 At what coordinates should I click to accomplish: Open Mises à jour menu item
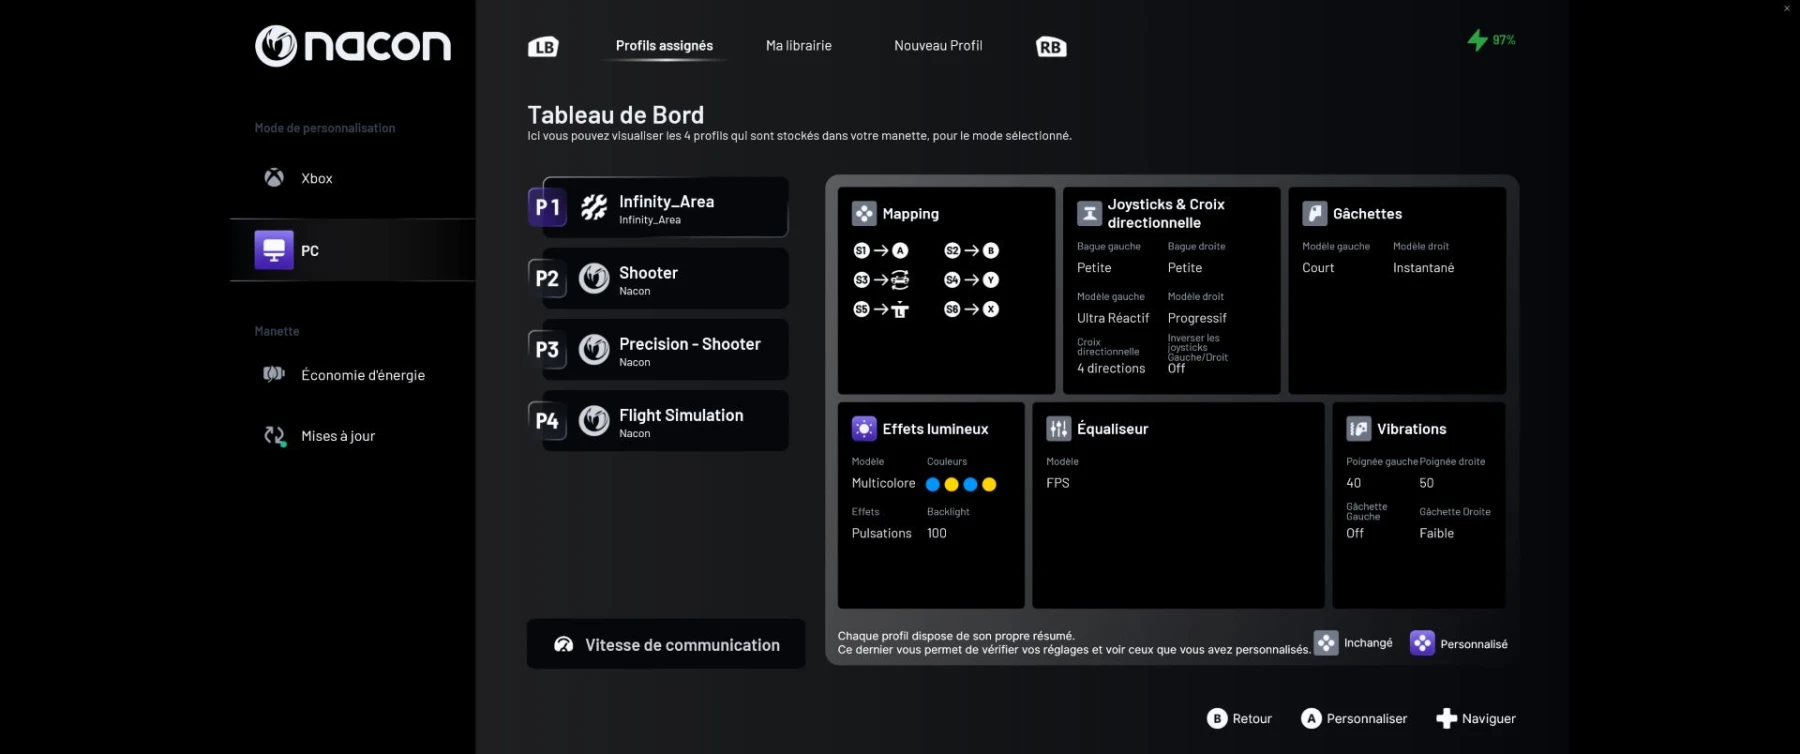353,436
